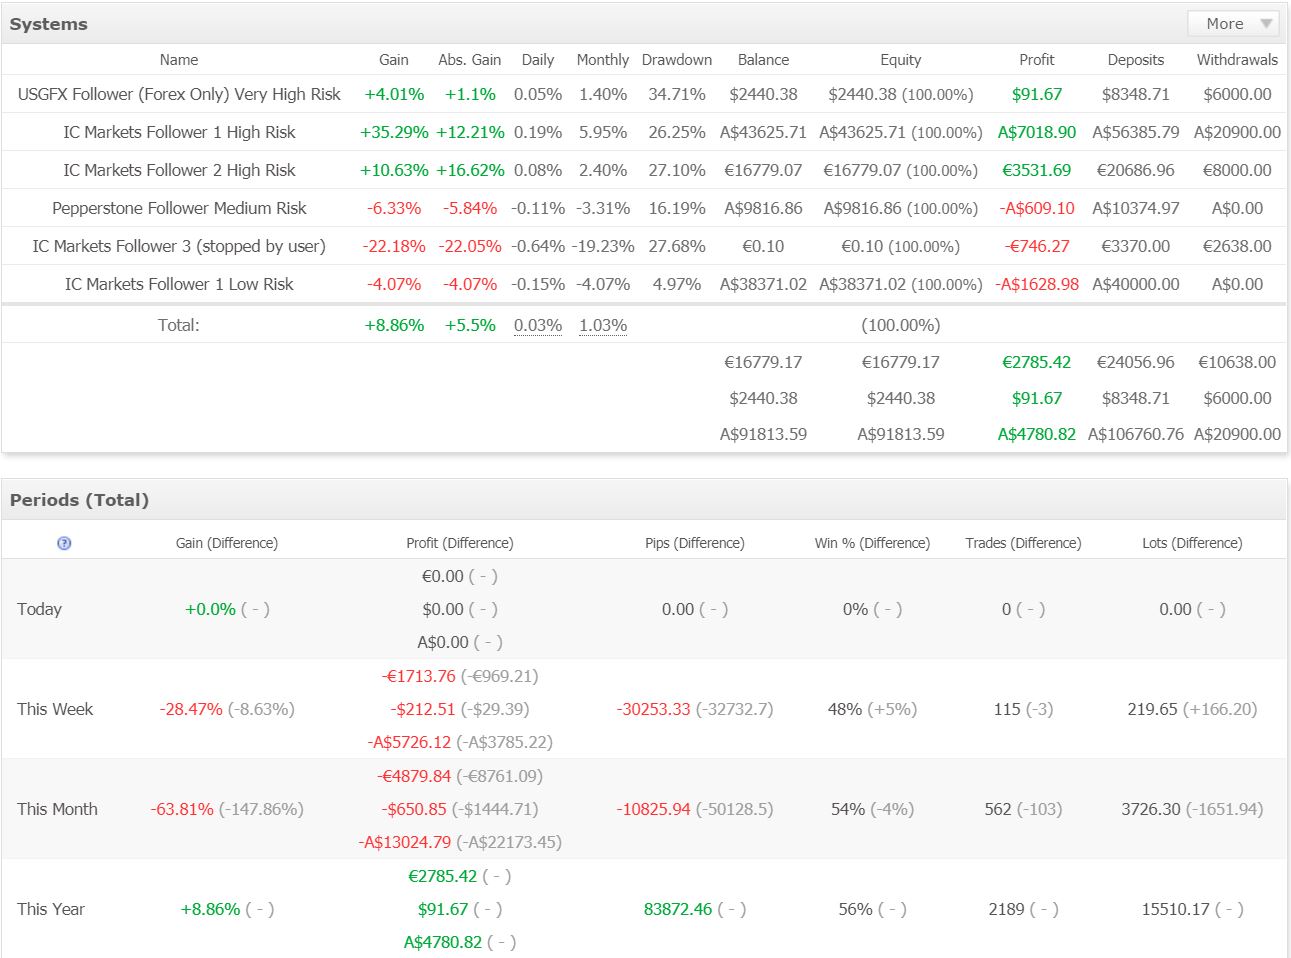Click the Equity column header
Screen dimensions: 1291x958
pyautogui.click(x=901, y=60)
